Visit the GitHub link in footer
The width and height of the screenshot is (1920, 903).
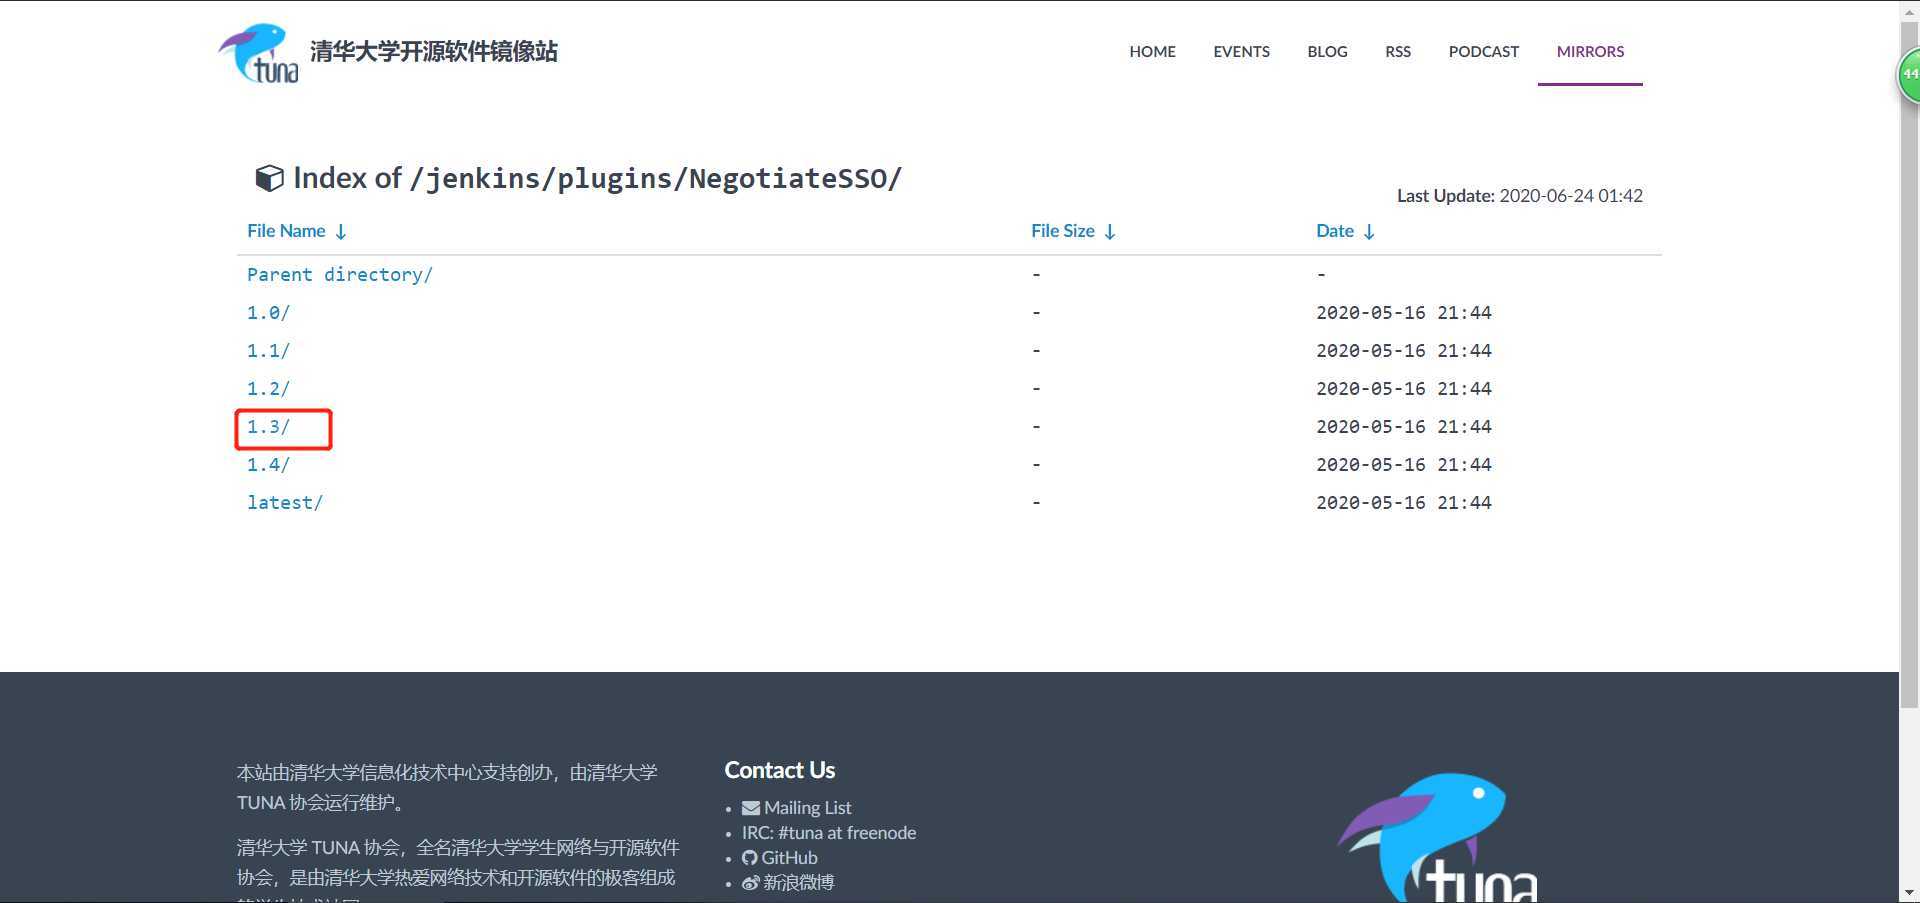[x=789, y=858]
